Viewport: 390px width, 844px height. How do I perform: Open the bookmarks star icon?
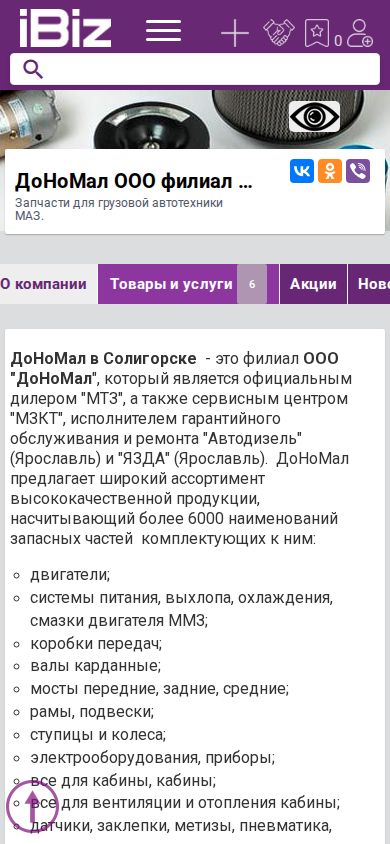[x=316, y=33]
